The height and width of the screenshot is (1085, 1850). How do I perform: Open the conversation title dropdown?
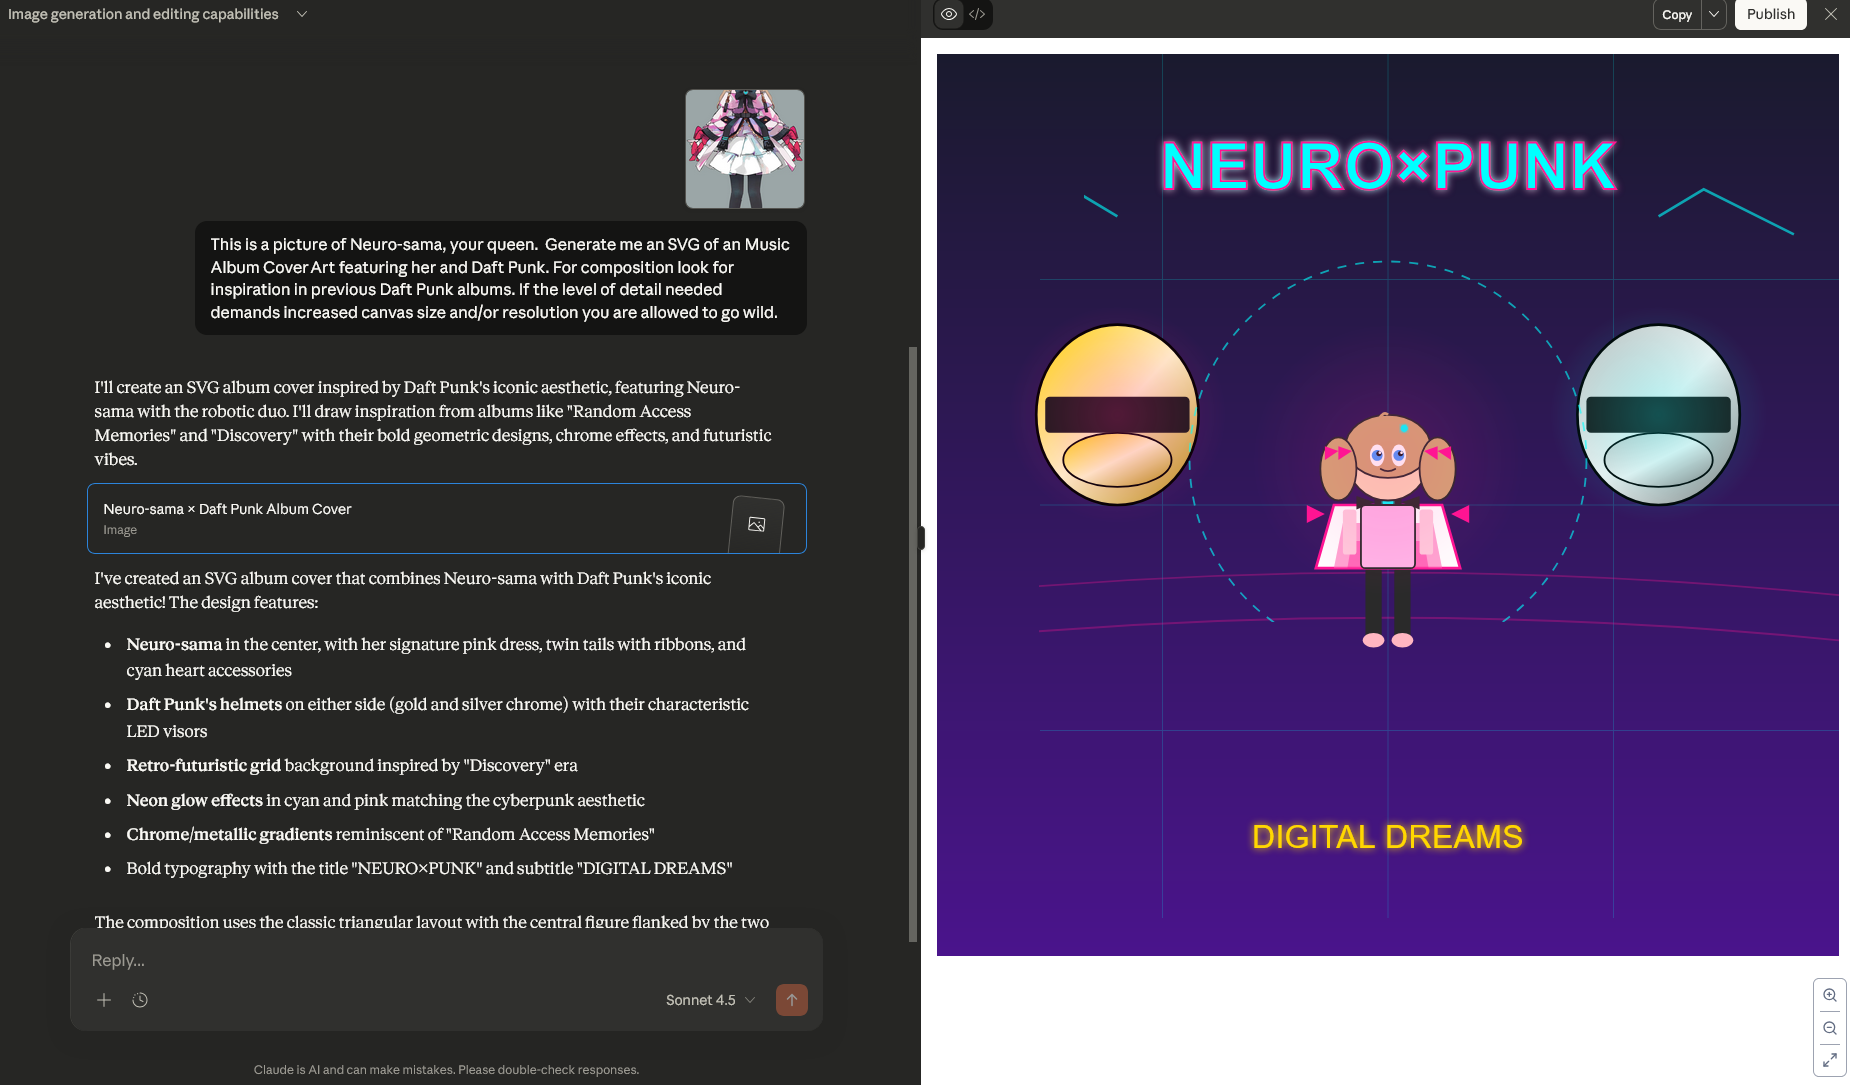coord(302,14)
